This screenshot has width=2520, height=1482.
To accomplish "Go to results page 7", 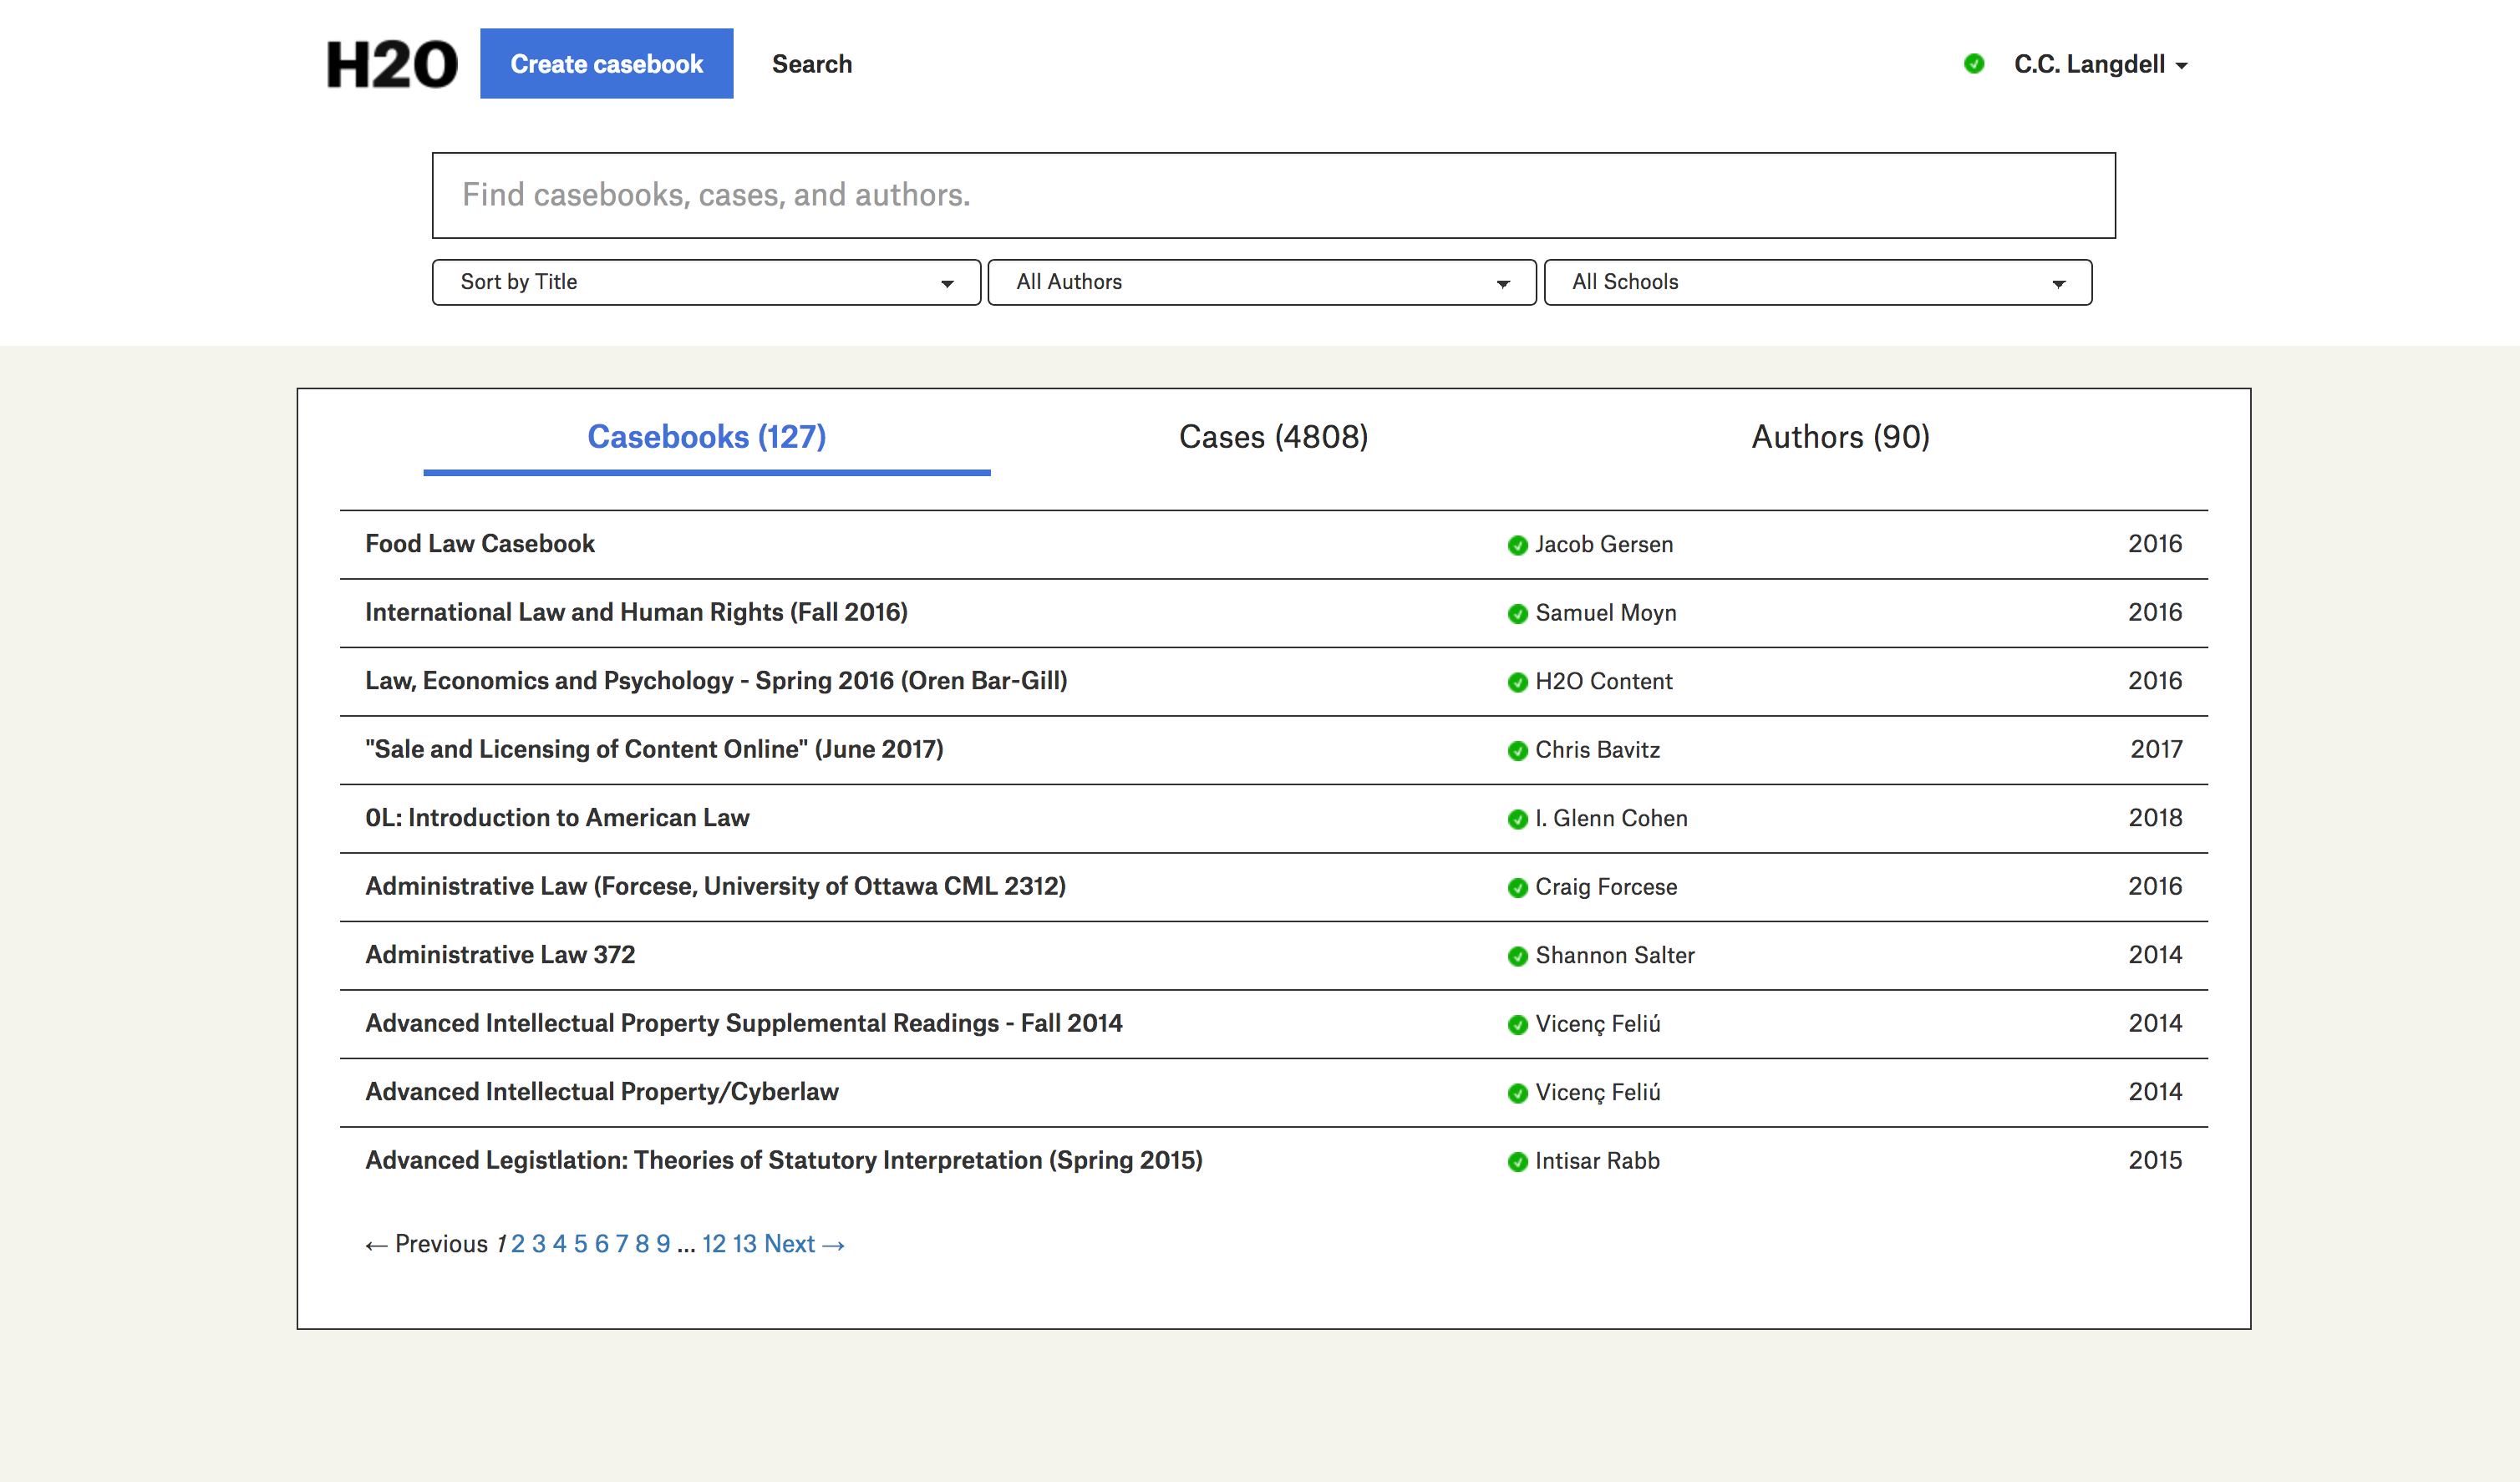I will 622,1244.
